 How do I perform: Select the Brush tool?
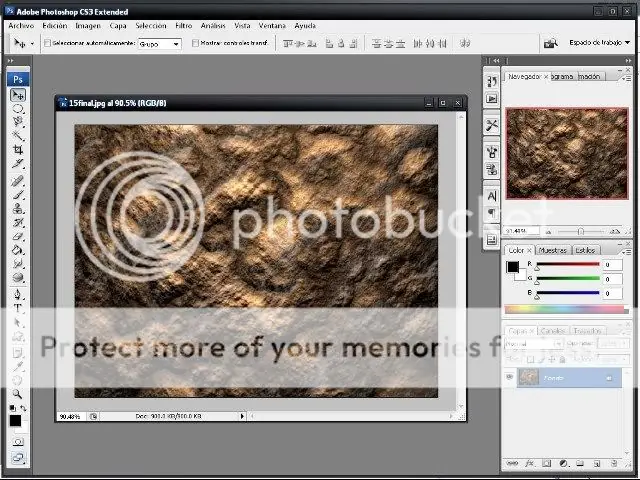tap(18, 195)
